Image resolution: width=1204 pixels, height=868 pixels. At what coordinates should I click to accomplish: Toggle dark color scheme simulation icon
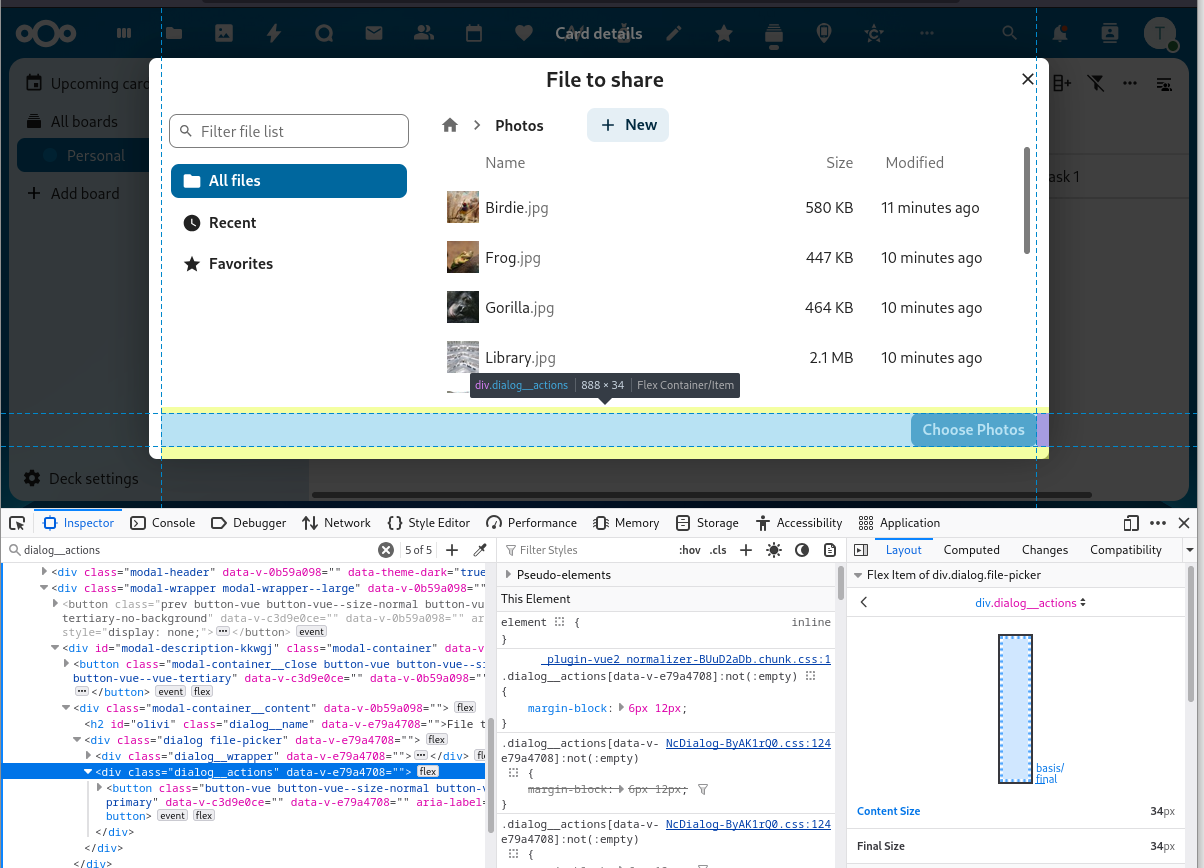[x=802, y=550]
